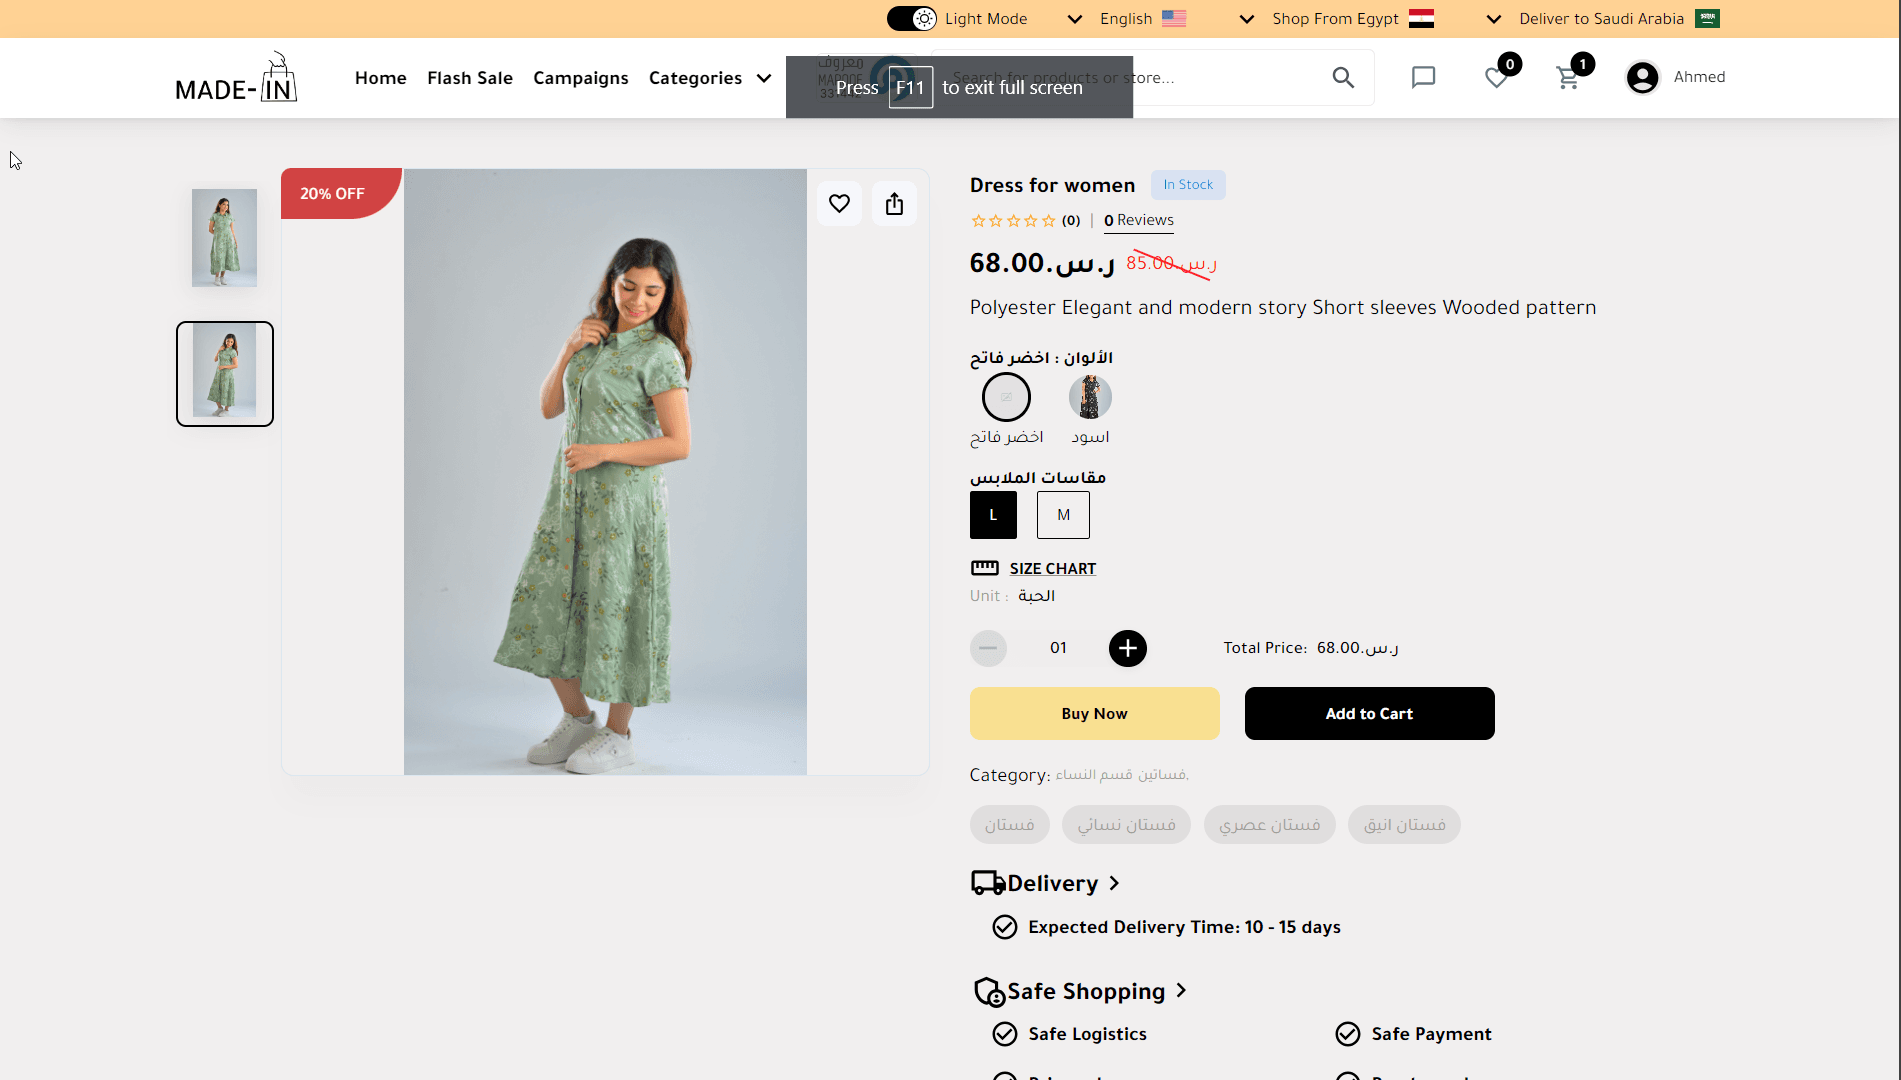Choose the black dress color swatch
Viewport: 1901px width, 1080px height.
coord(1090,397)
